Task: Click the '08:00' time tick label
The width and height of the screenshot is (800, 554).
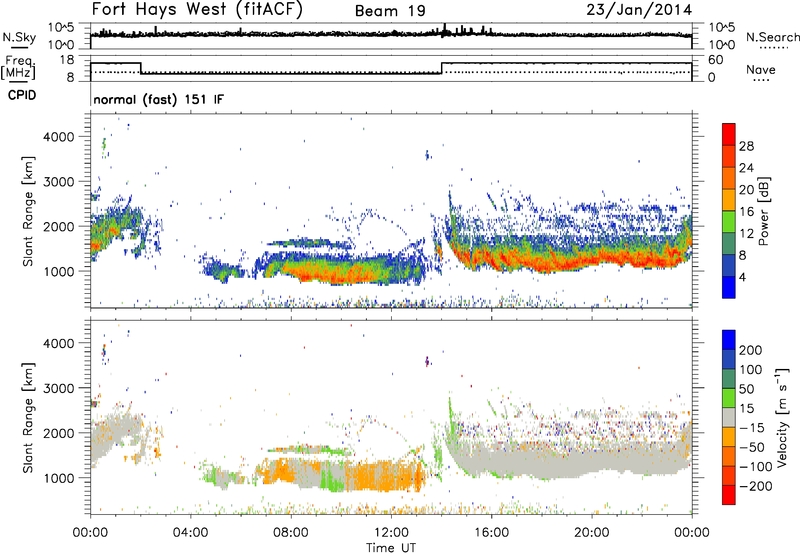Action: (291, 533)
